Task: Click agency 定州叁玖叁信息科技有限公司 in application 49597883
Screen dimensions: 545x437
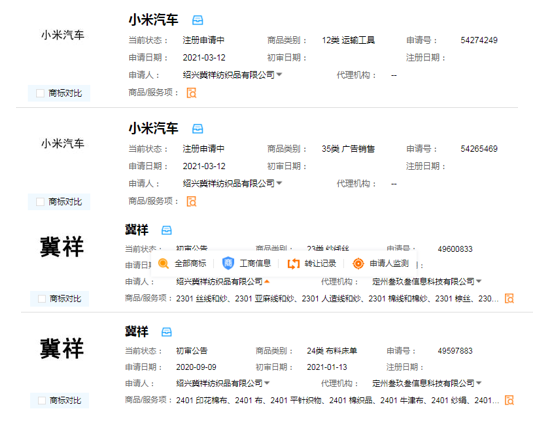Action: (423, 383)
